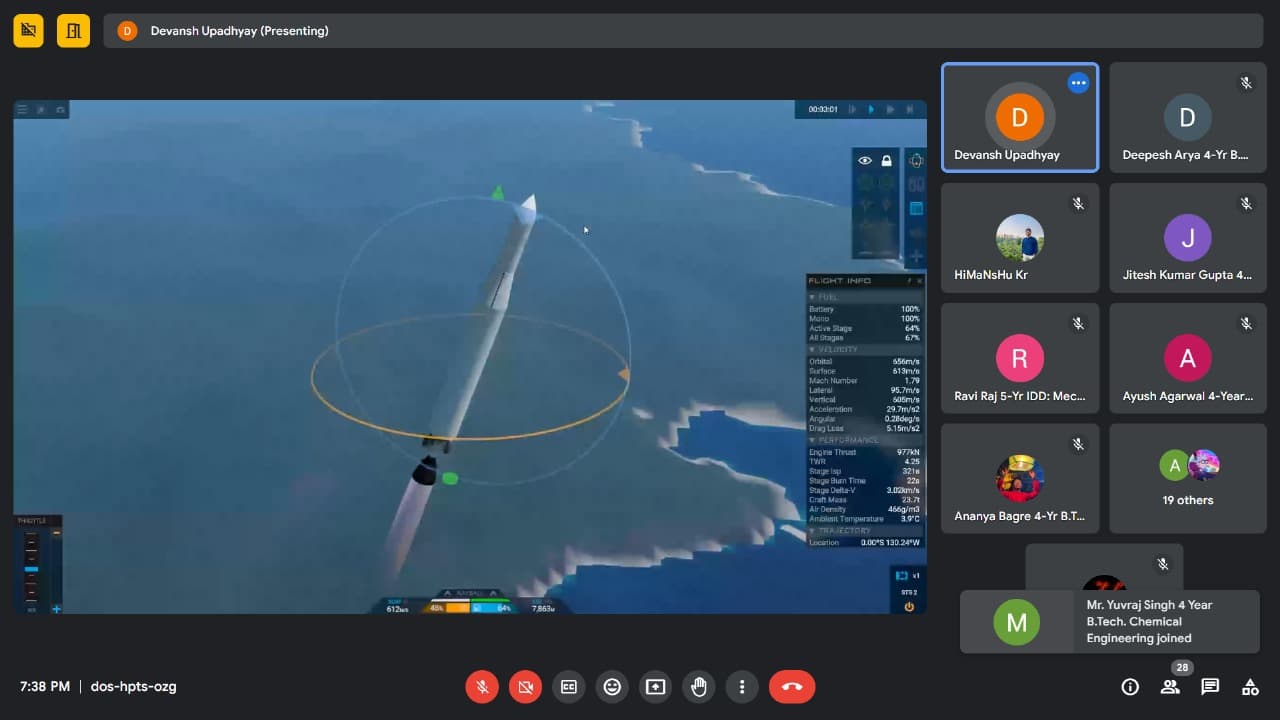Click the fast-forward time warp button
This screenshot has width=1280, height=720.
click(x=890, y=109)
